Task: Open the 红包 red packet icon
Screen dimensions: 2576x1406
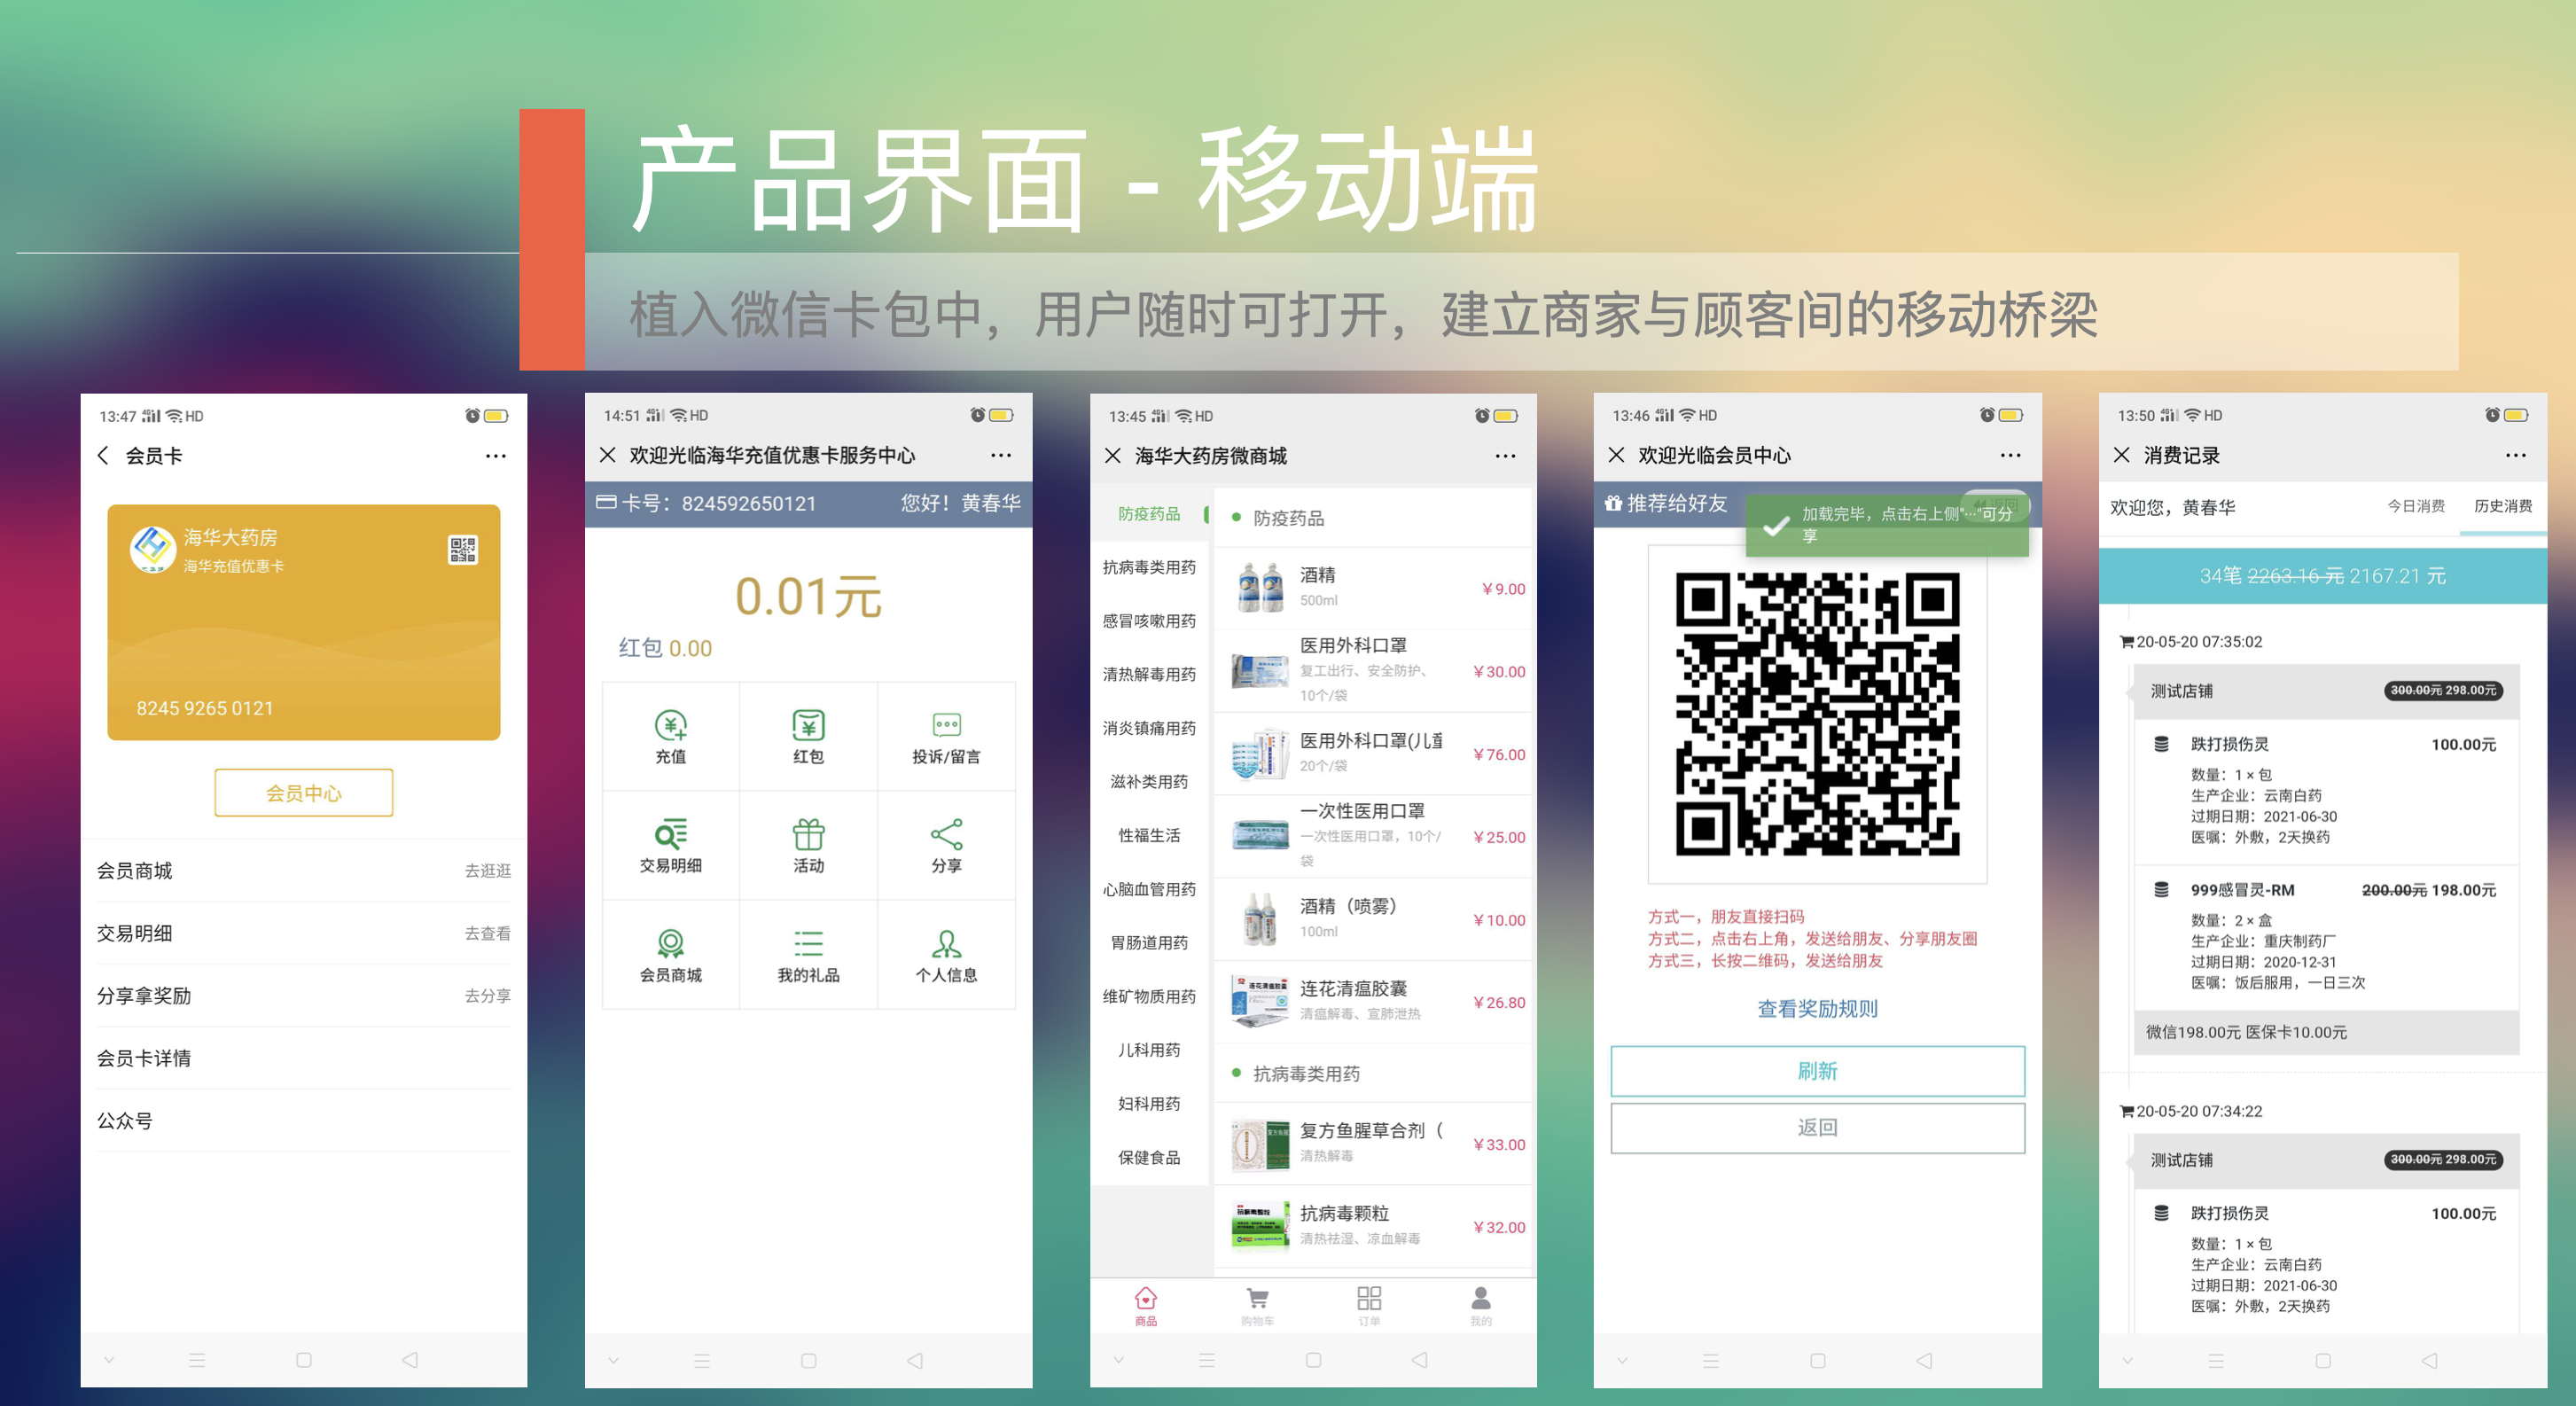Action: point(808,736)
